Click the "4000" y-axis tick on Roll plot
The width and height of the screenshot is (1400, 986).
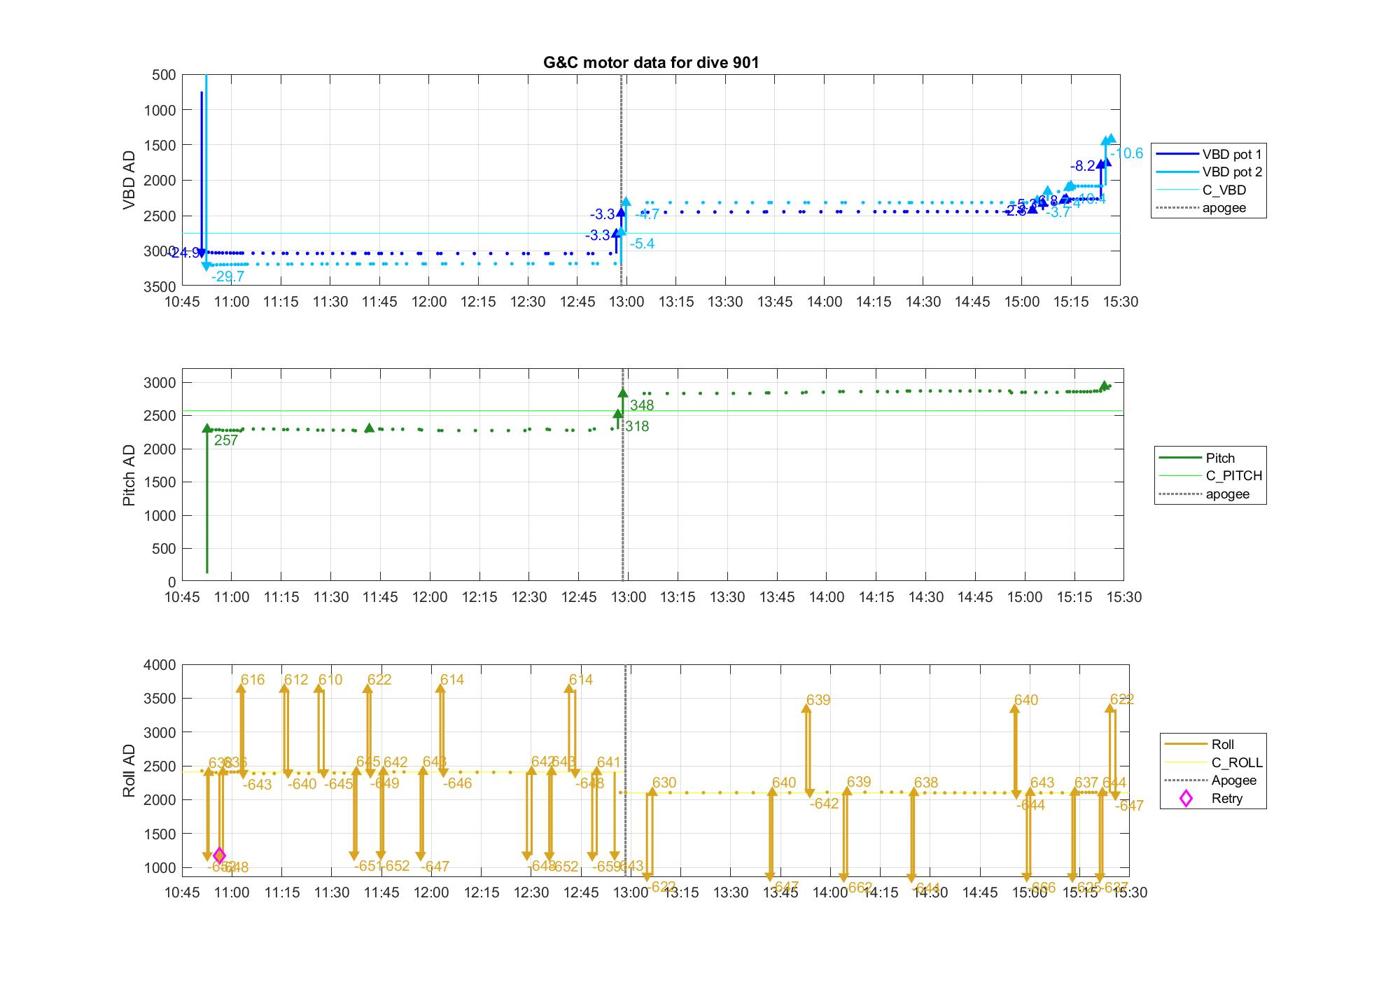coord(160,665)
